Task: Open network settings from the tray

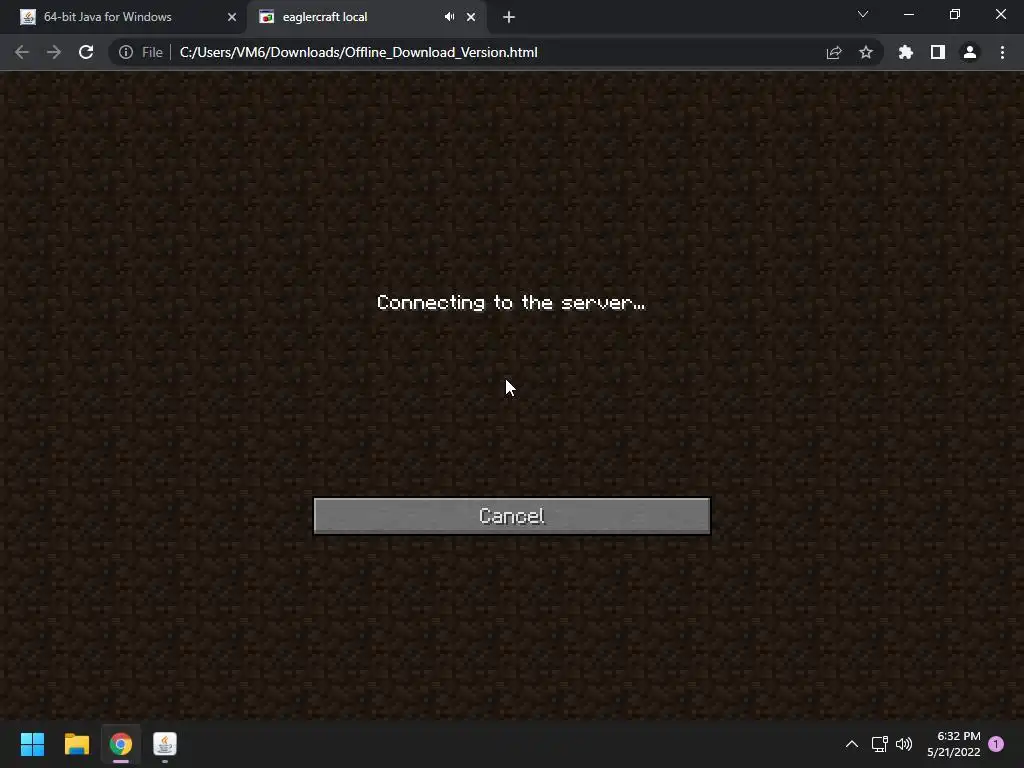Action: [879, 744]
